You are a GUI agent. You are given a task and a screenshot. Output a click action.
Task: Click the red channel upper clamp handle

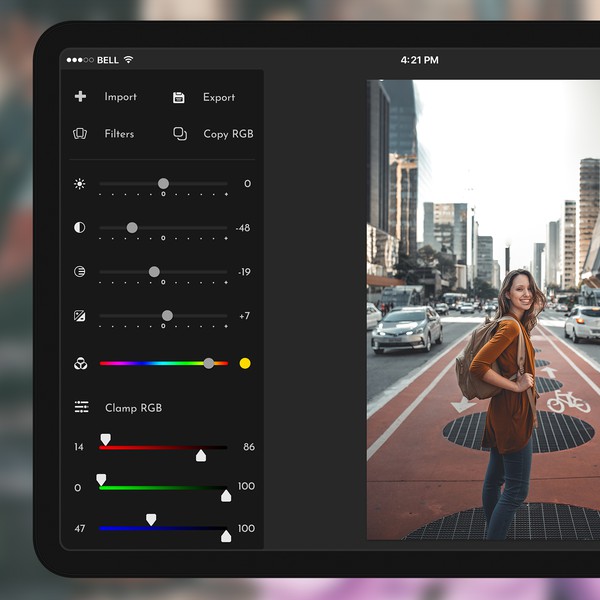coord(105,440)
